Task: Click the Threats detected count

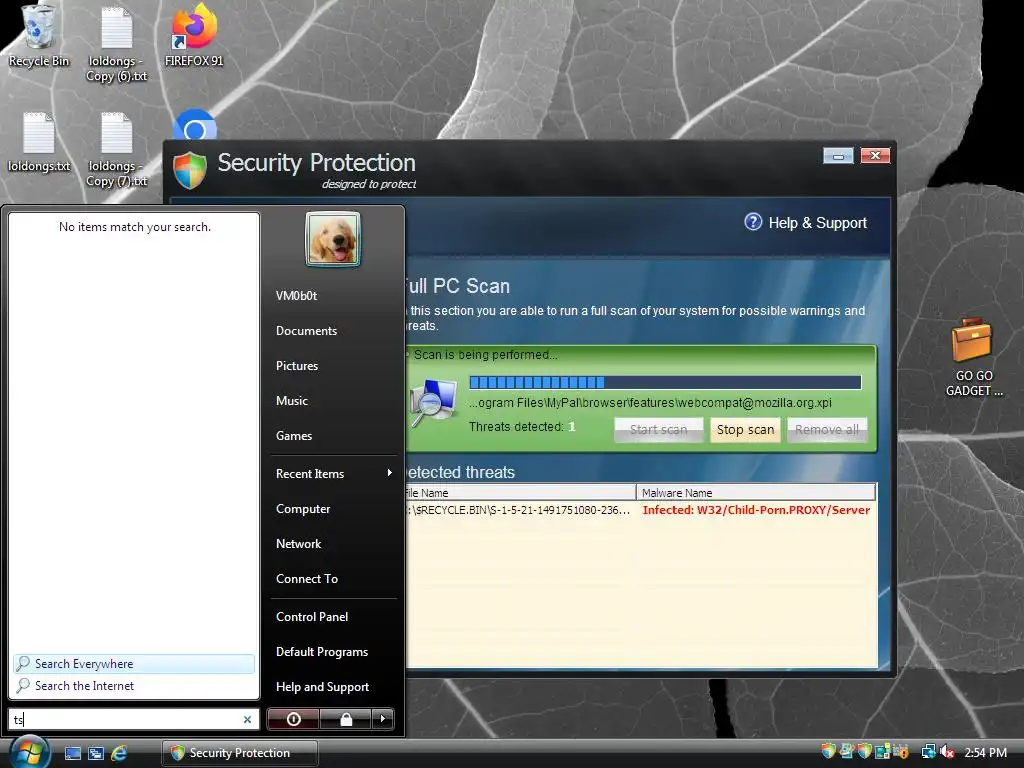Action: click(x=571, y=426)
